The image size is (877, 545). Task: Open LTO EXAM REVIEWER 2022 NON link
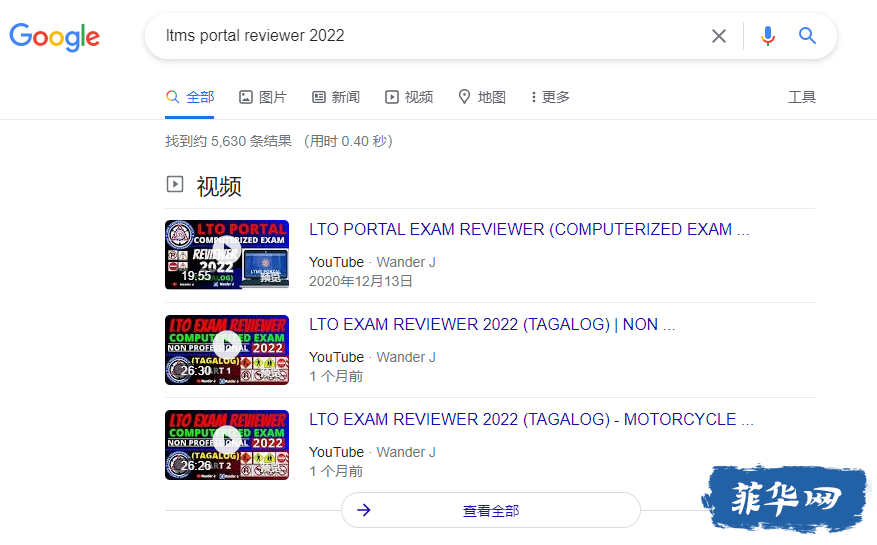(x=492, y=325)
